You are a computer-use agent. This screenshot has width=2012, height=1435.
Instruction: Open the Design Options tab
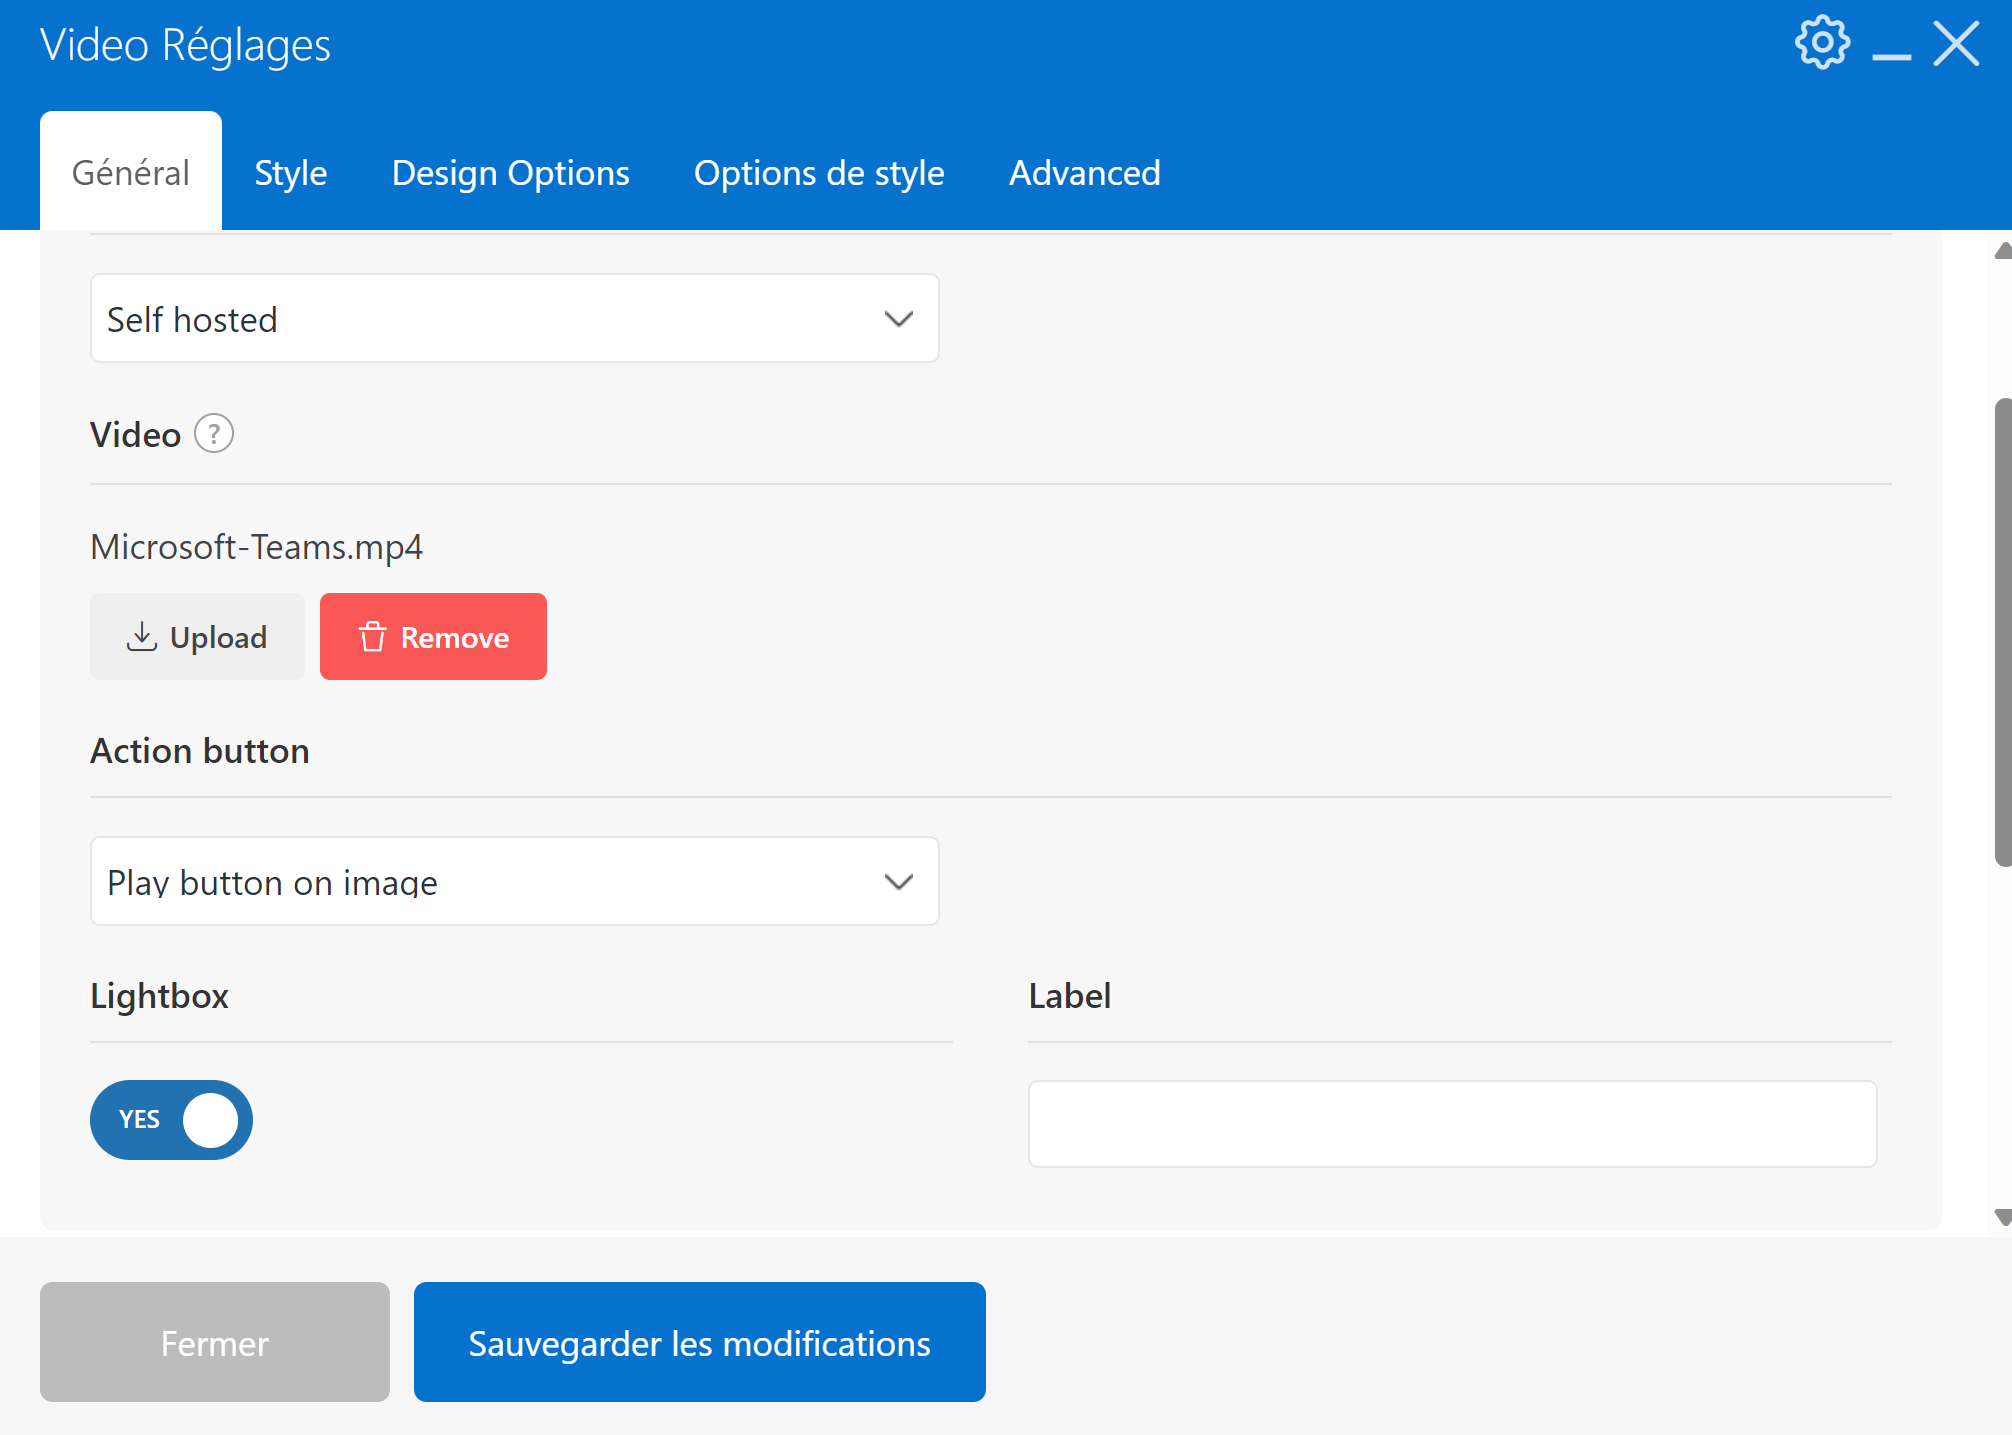click(510, 172)
